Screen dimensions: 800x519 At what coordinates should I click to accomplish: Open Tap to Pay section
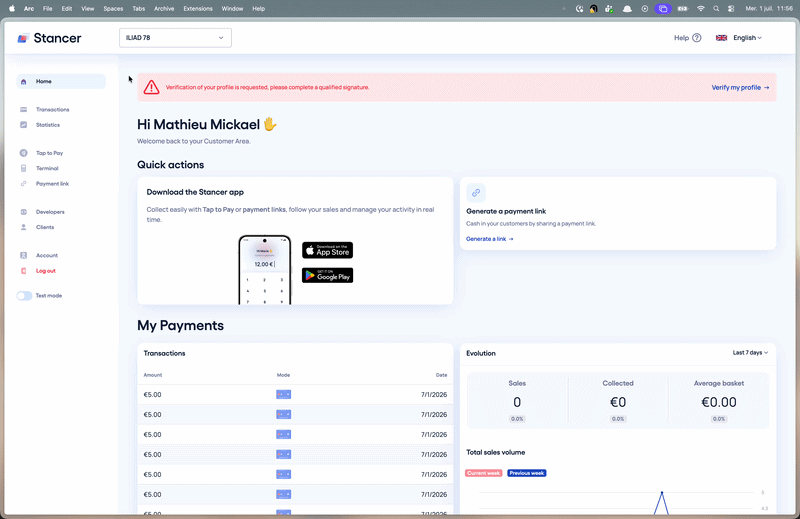[x=49, y=153]
